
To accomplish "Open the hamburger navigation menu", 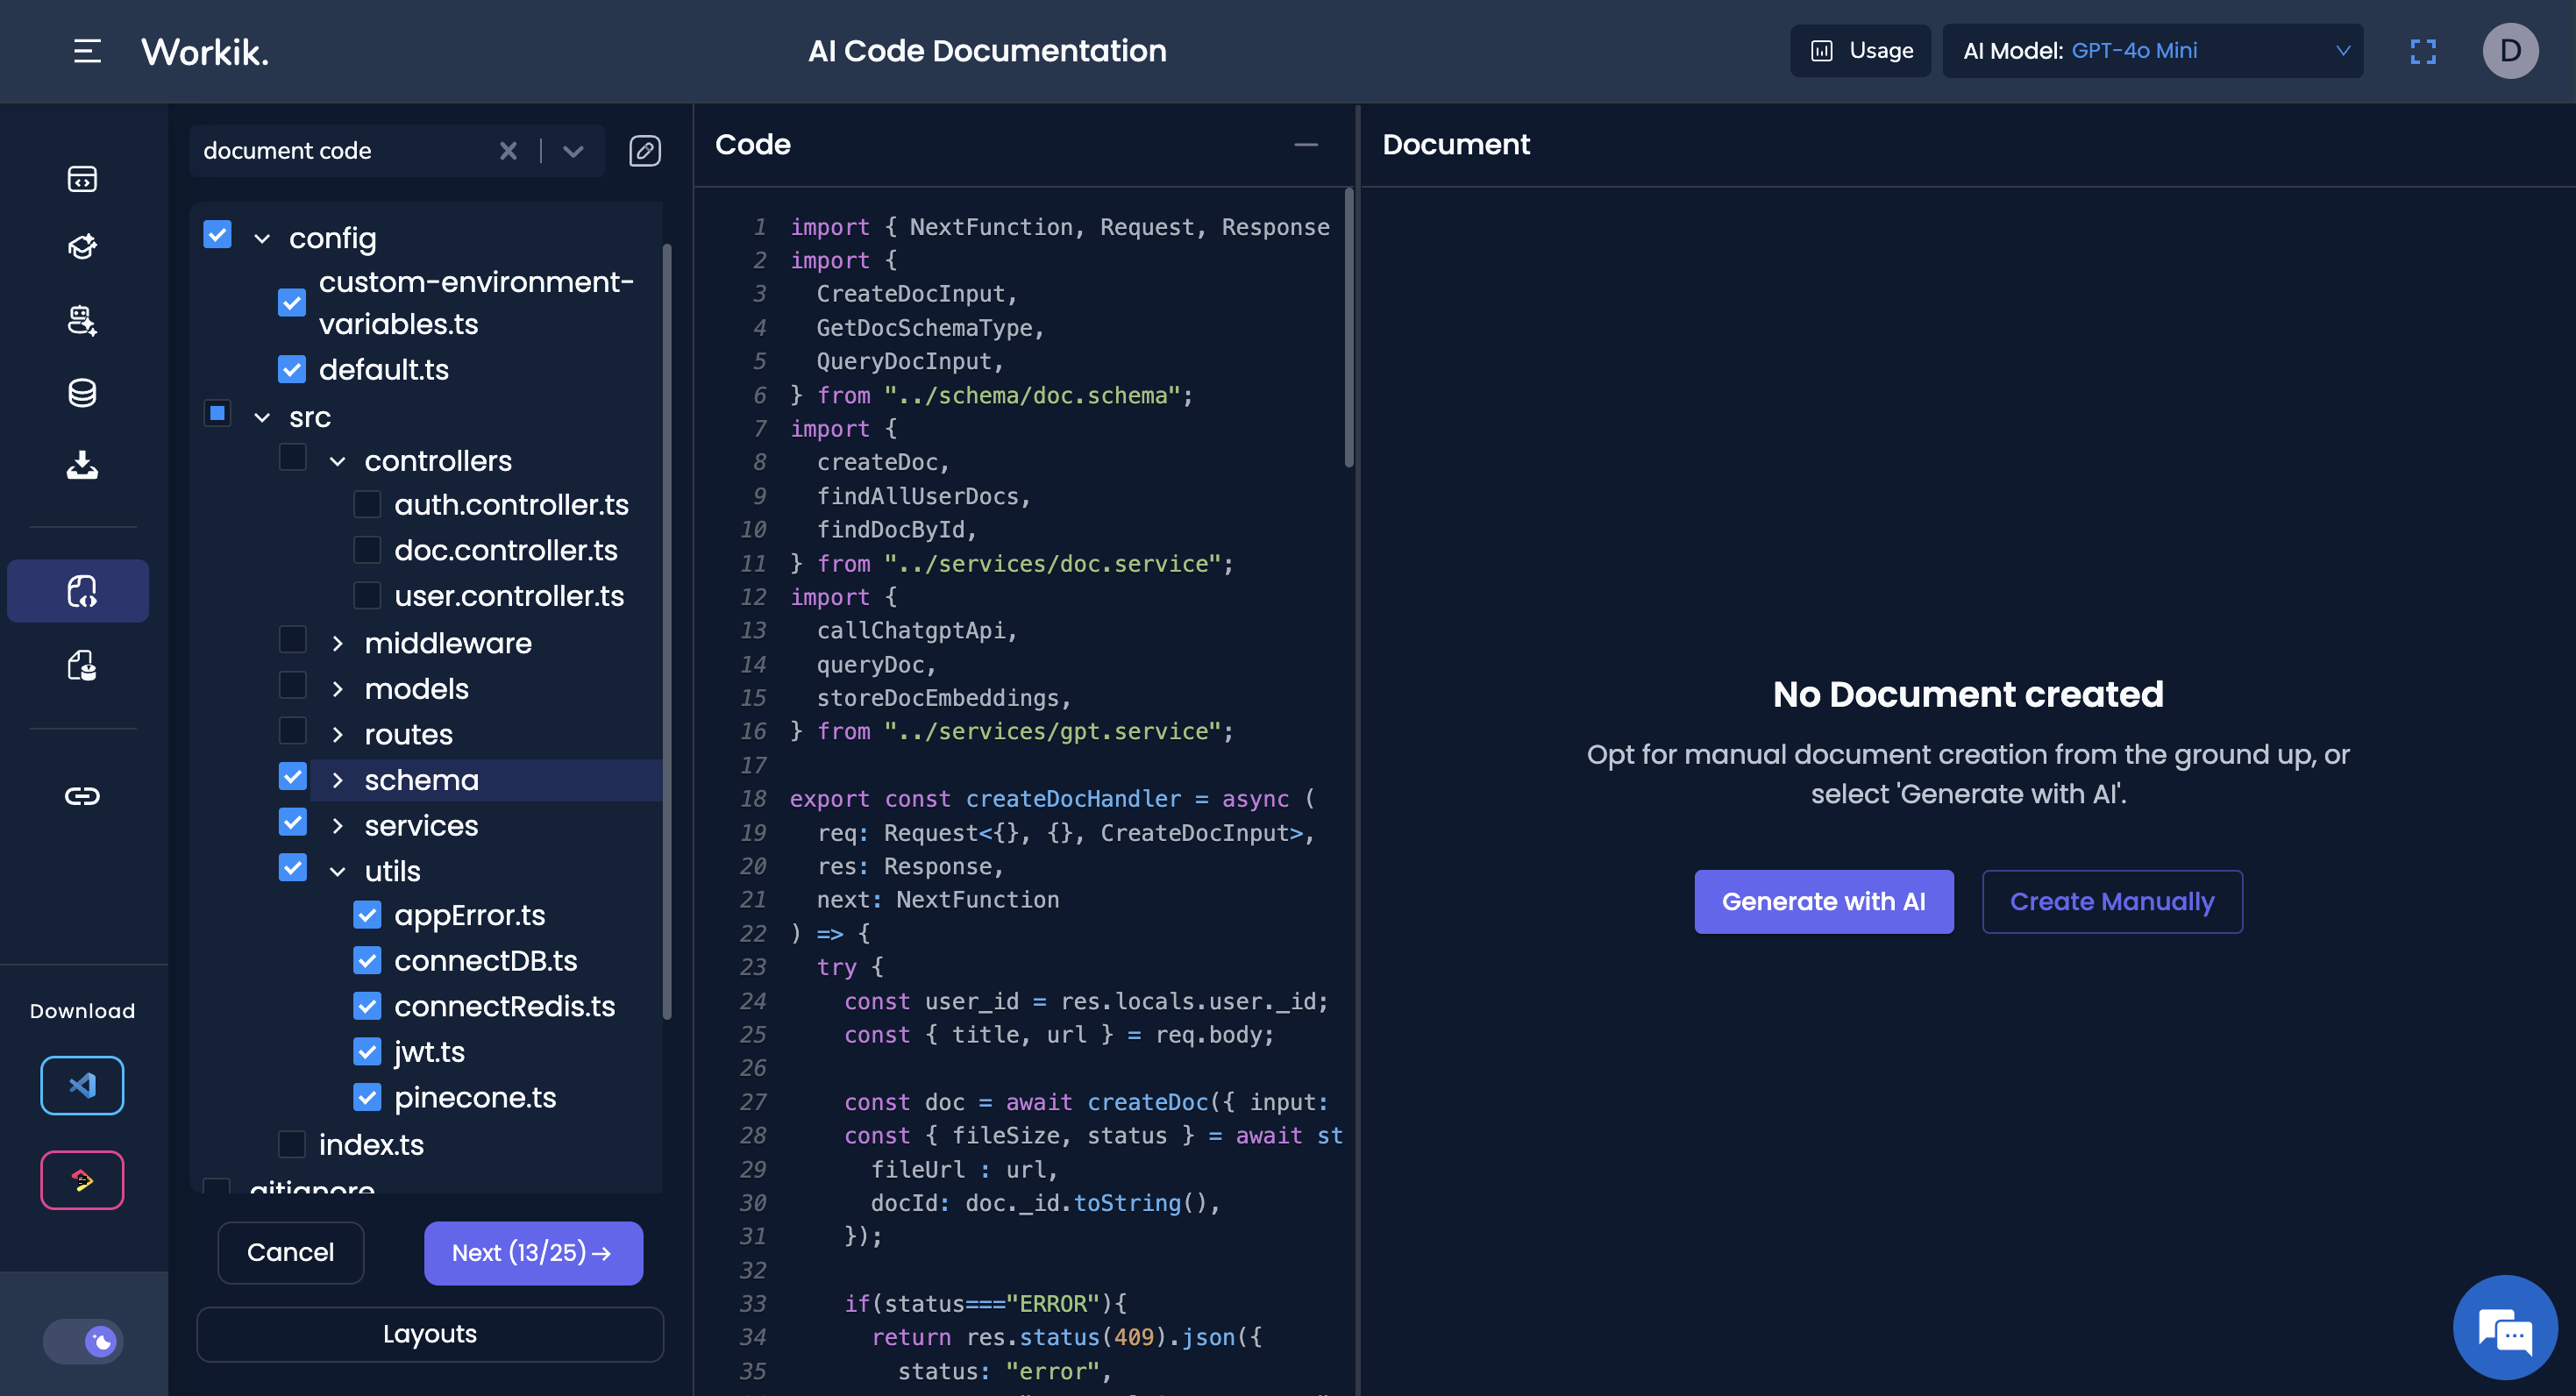I will click(x=87, y=51).
